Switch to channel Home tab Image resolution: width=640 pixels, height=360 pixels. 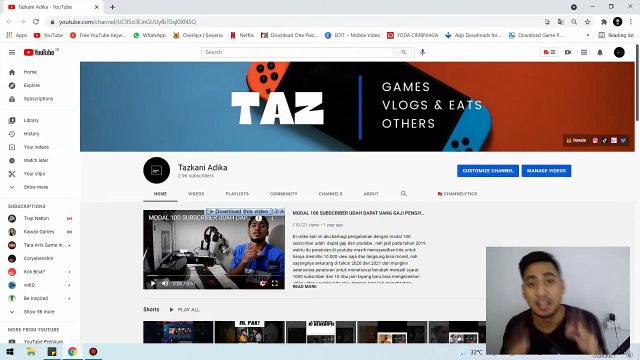[x=160, y=194]
